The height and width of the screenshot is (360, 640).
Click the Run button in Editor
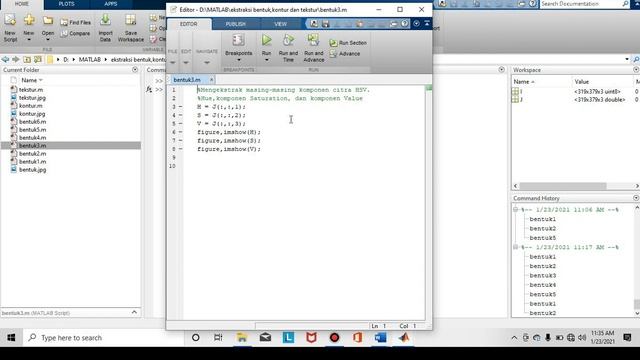pyautogui.click(x=267, y=40)
